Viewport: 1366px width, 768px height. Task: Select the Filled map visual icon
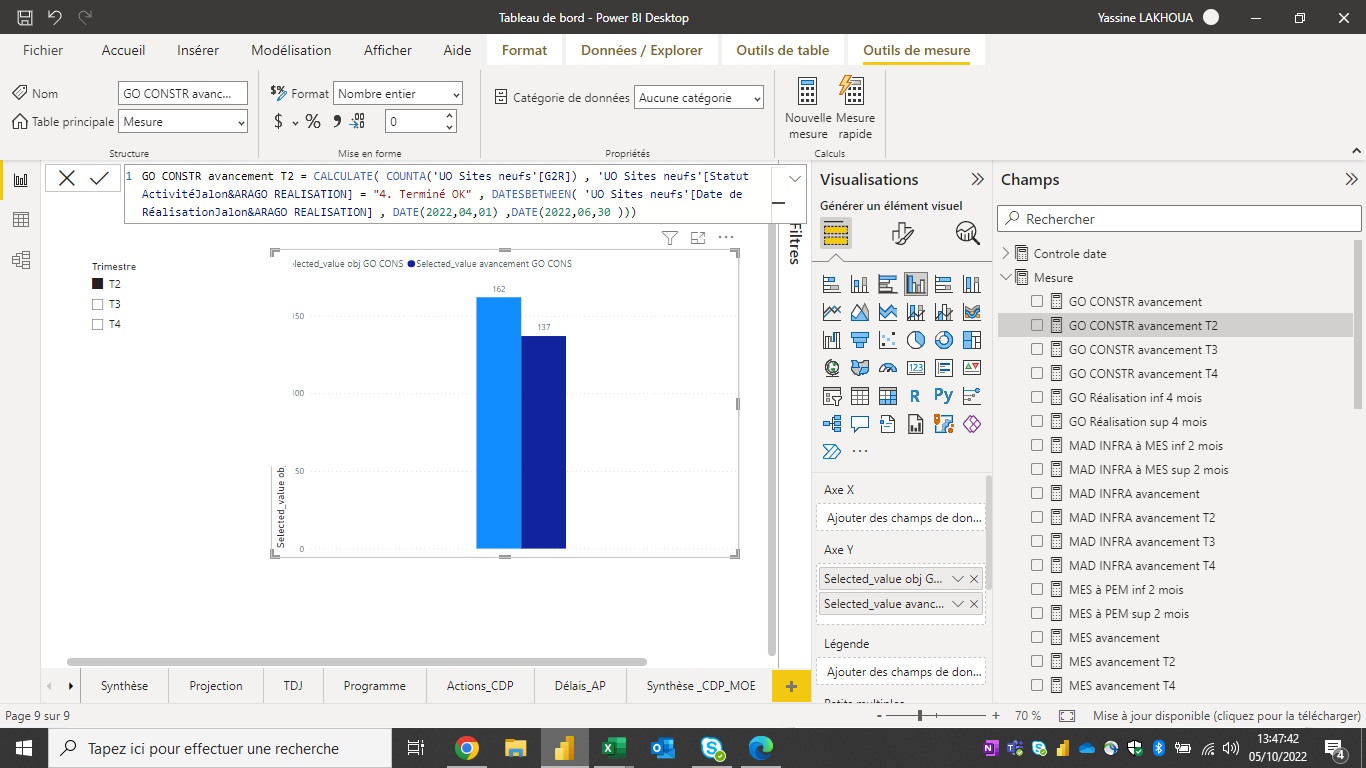click(x=860, y=368)
